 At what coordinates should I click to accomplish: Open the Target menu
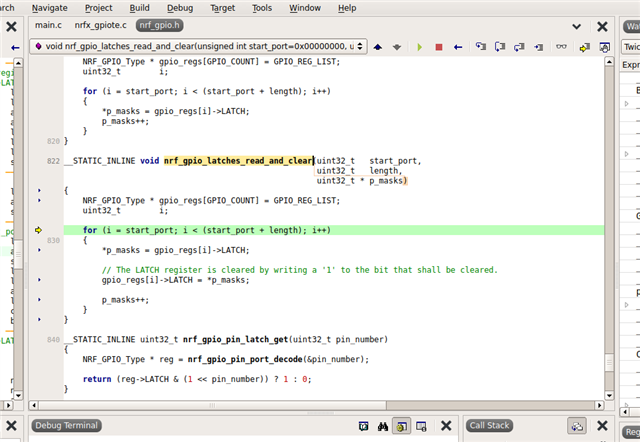tap(222, 8)
